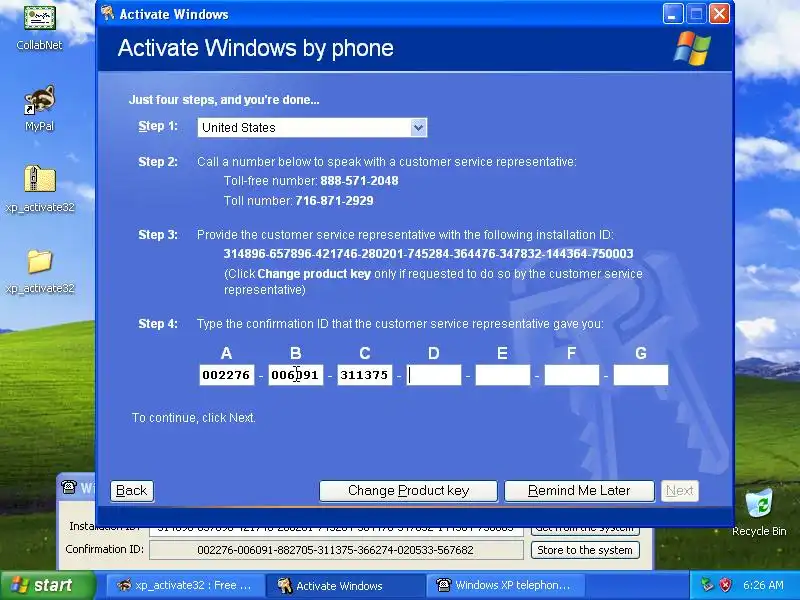The width and height of the screenshot is (800, 600).
Task: Click Change Product key button
Action: pos(408,491)
